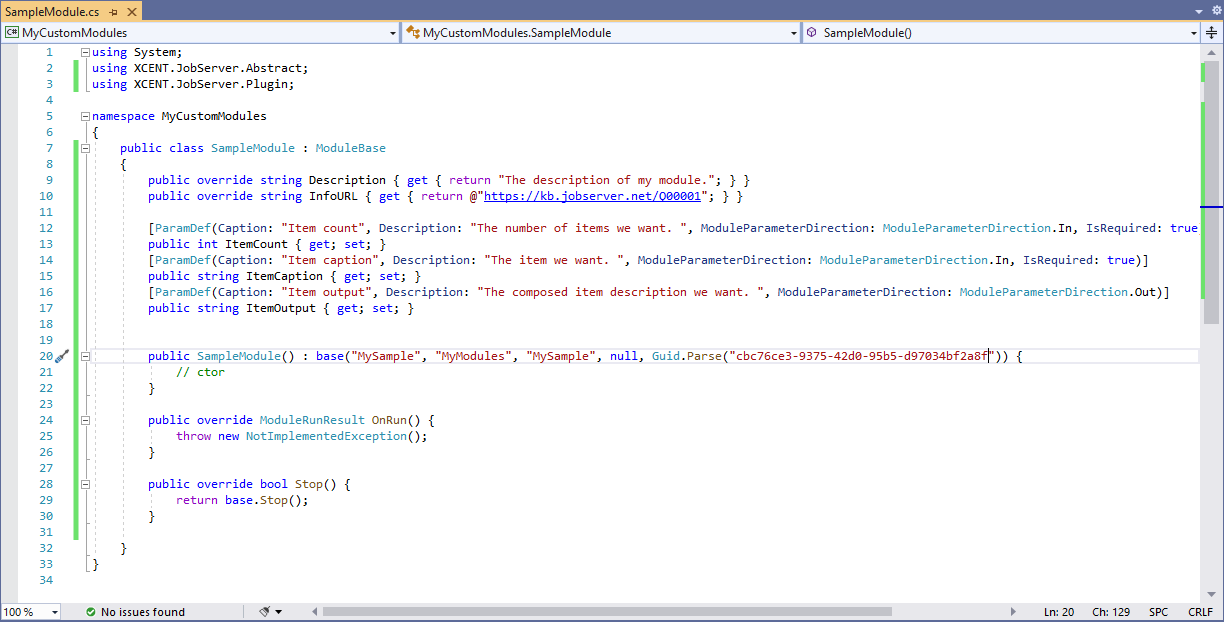Click the Ln: 20 line indicator

click(x=1059, y=612)
